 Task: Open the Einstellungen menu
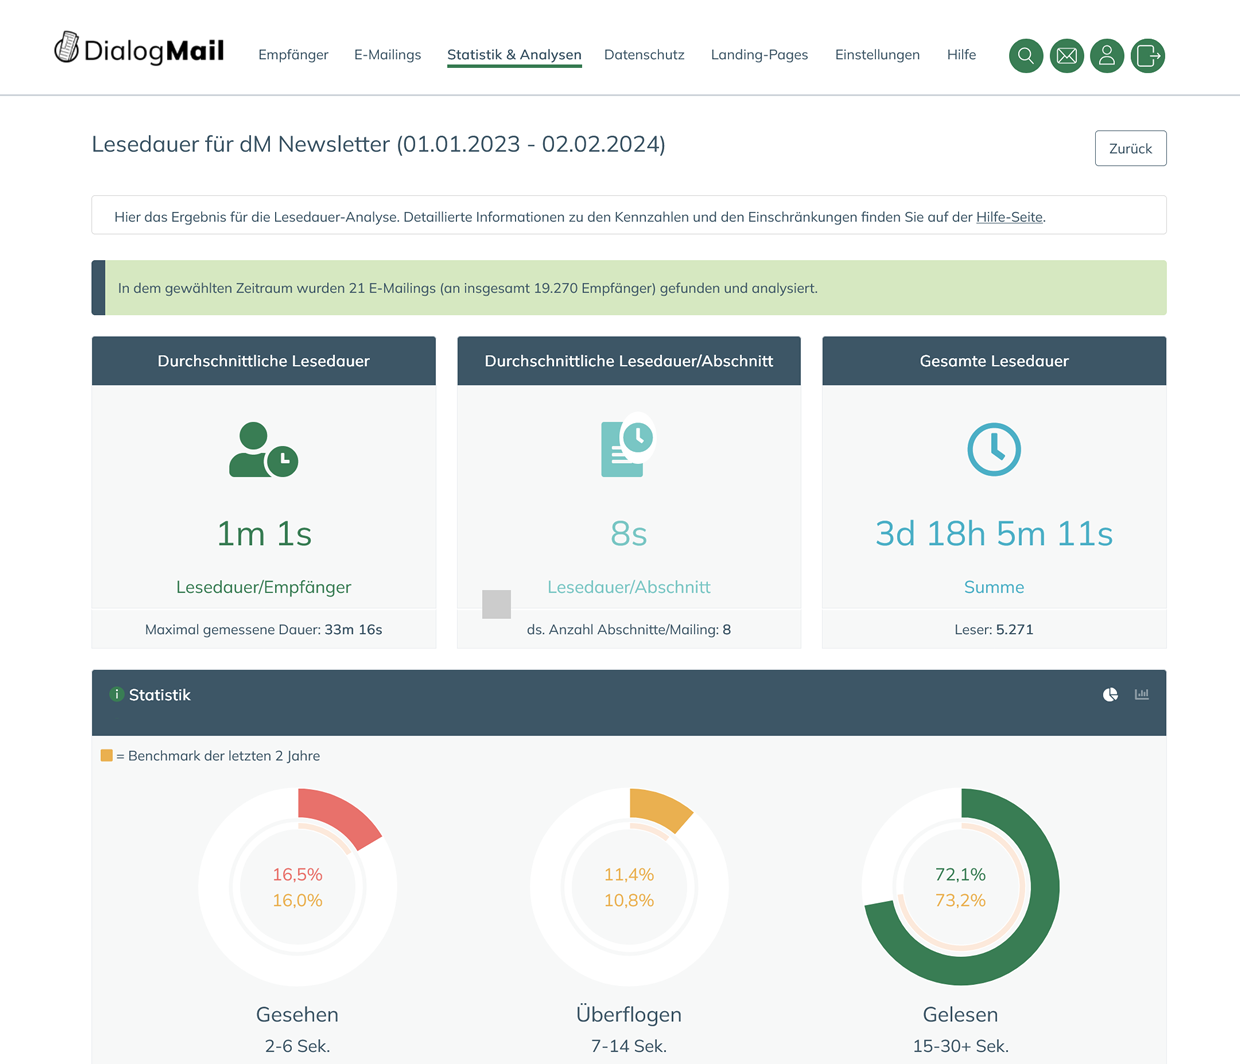[877, 55]
